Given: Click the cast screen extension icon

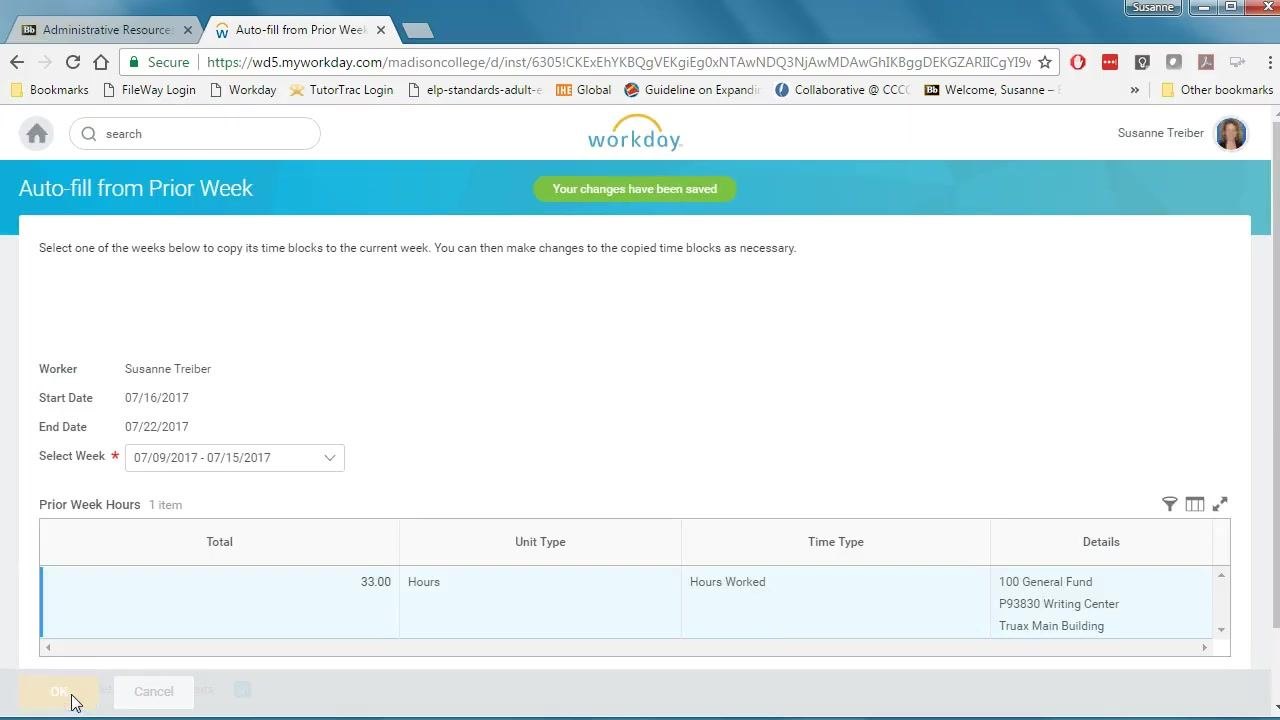Looking at the screenshot, I should tap(1238, 62).
